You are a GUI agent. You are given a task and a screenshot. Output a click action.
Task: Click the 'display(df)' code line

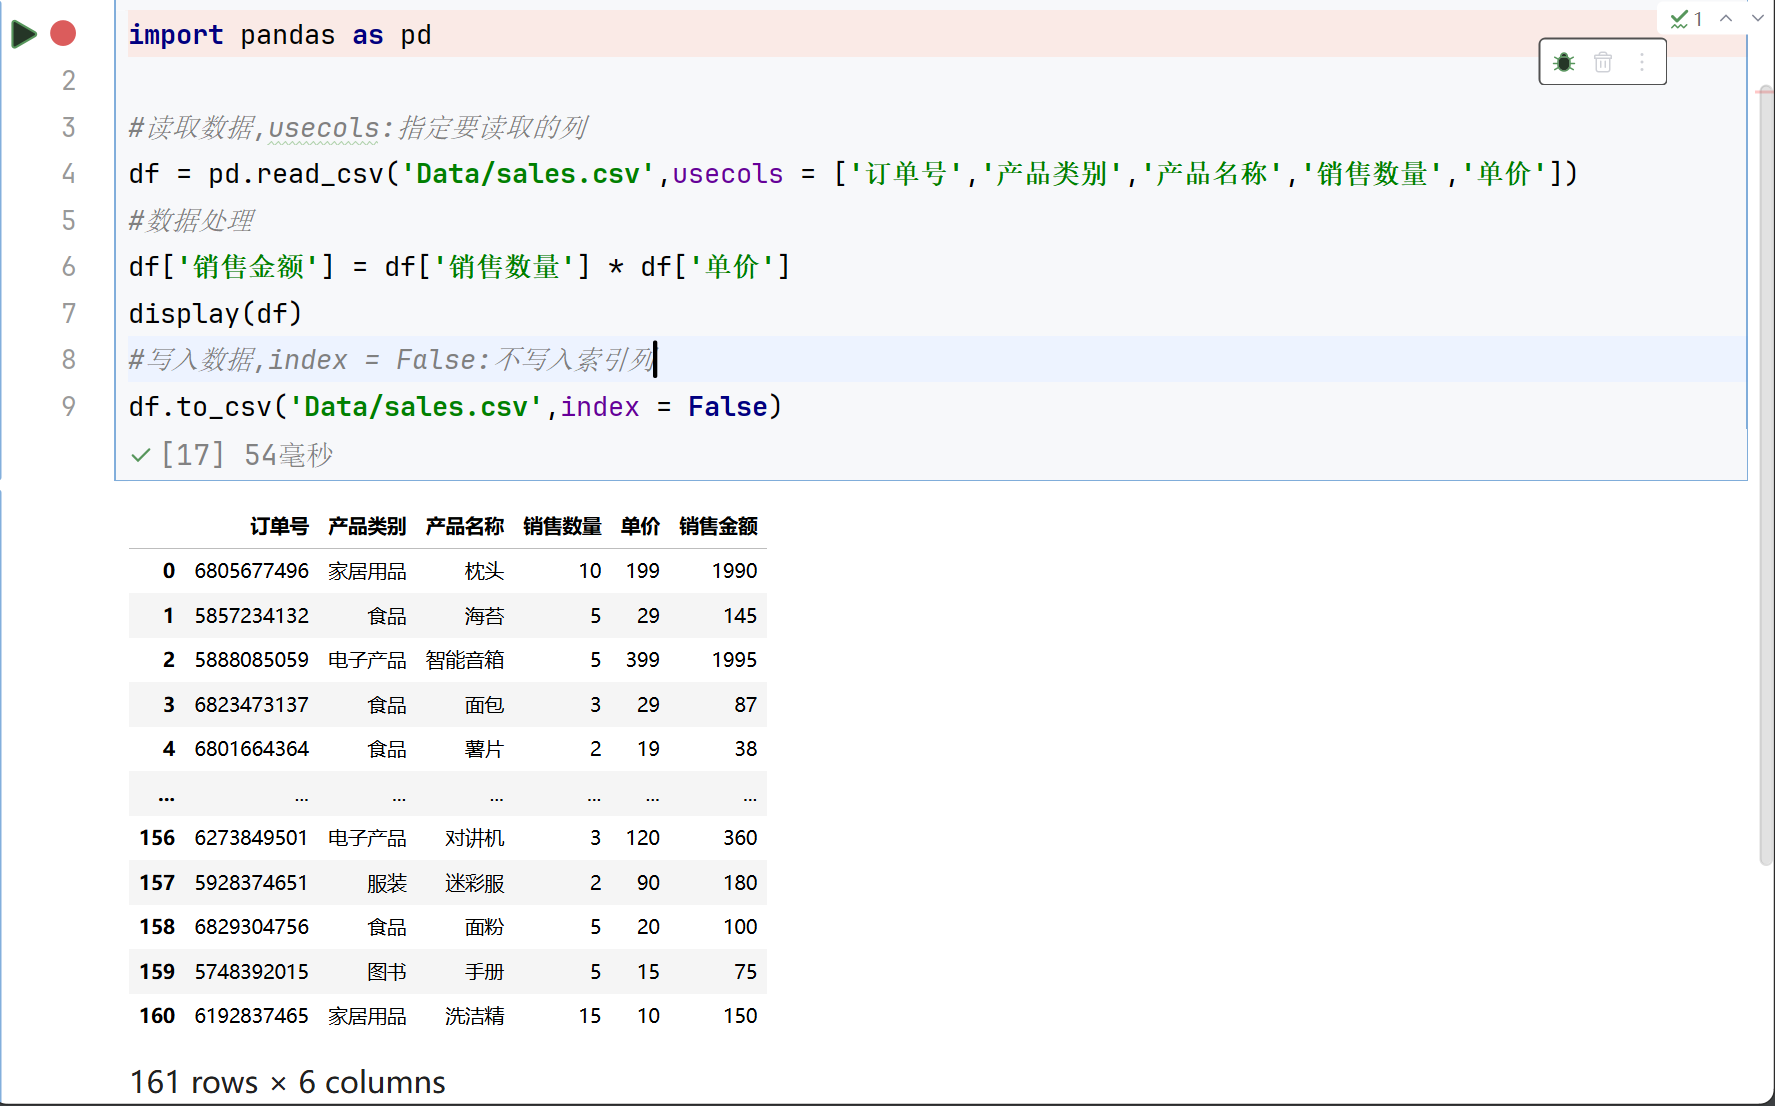tap(215, 314)
